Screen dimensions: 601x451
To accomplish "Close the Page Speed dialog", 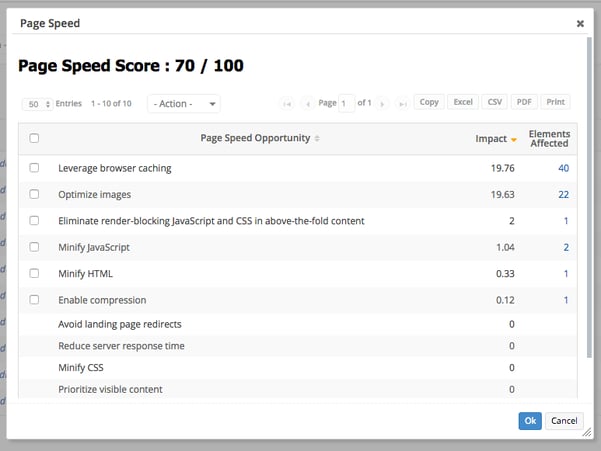I will point(580,24).
